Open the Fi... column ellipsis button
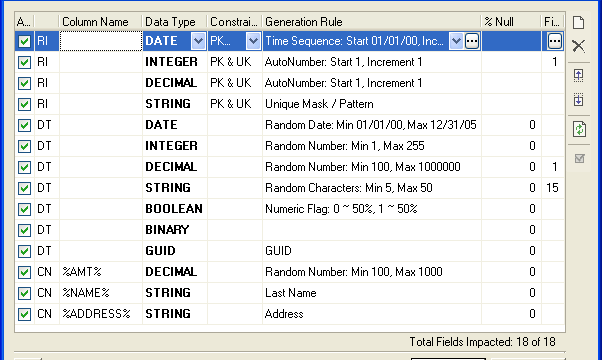 click(555, 41)
